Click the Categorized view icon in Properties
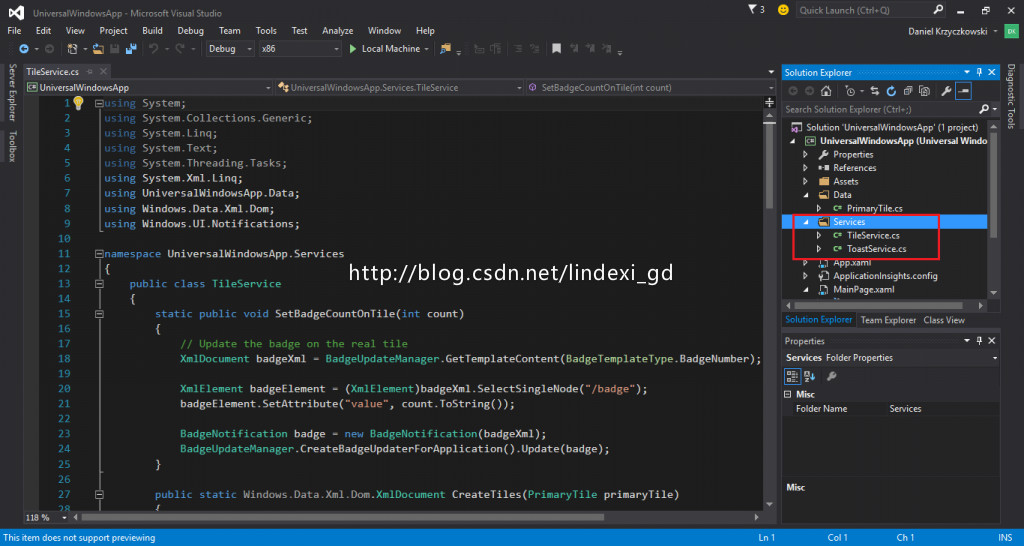The width and height of the screenshot is (1024, 546). click(x=792, y=376)
